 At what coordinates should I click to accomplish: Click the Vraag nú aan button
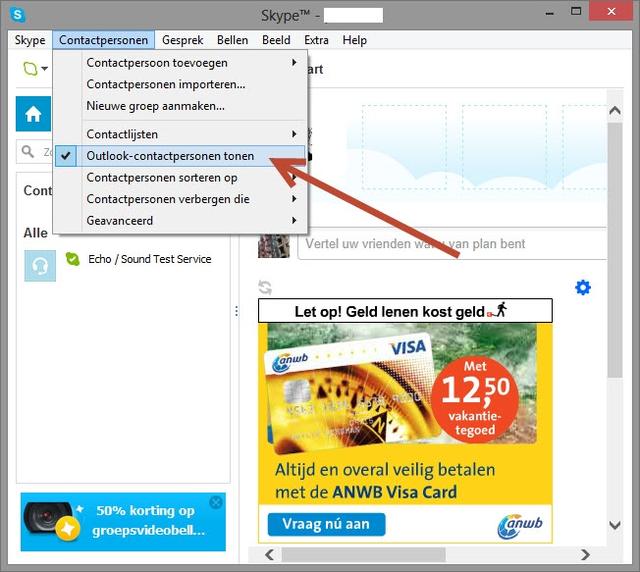pos(326,524)
